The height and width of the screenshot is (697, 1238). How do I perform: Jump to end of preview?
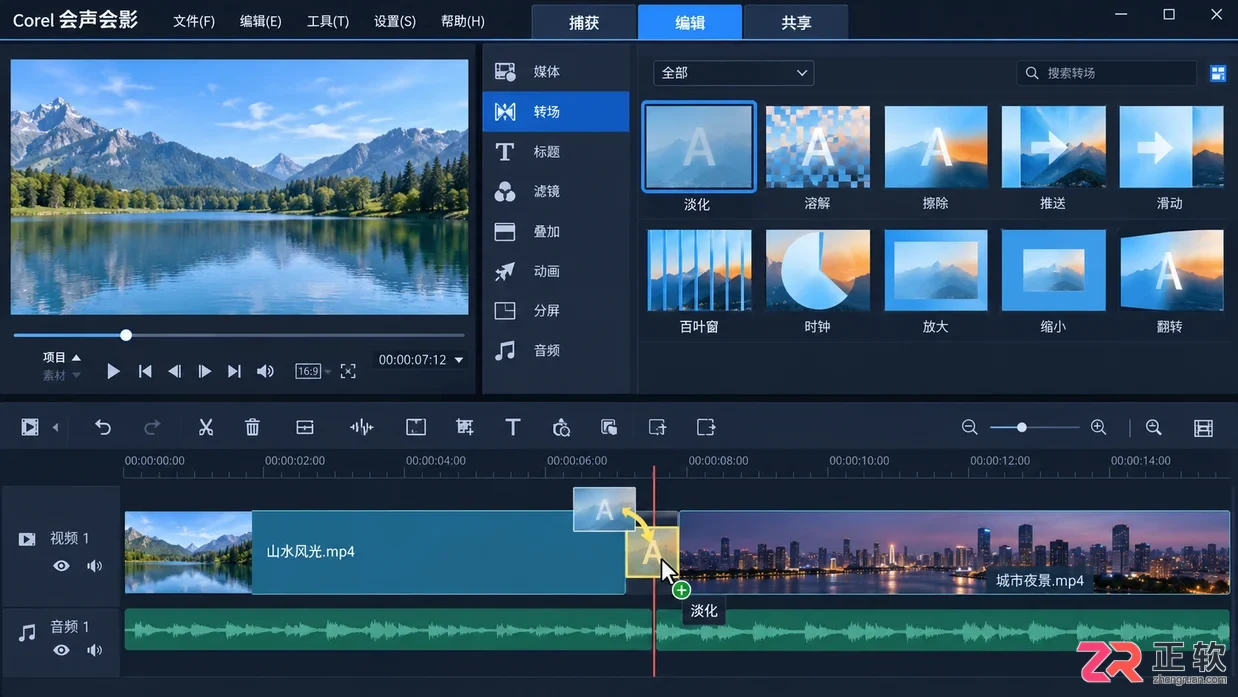pyautogui.click(x=234, y=371)
